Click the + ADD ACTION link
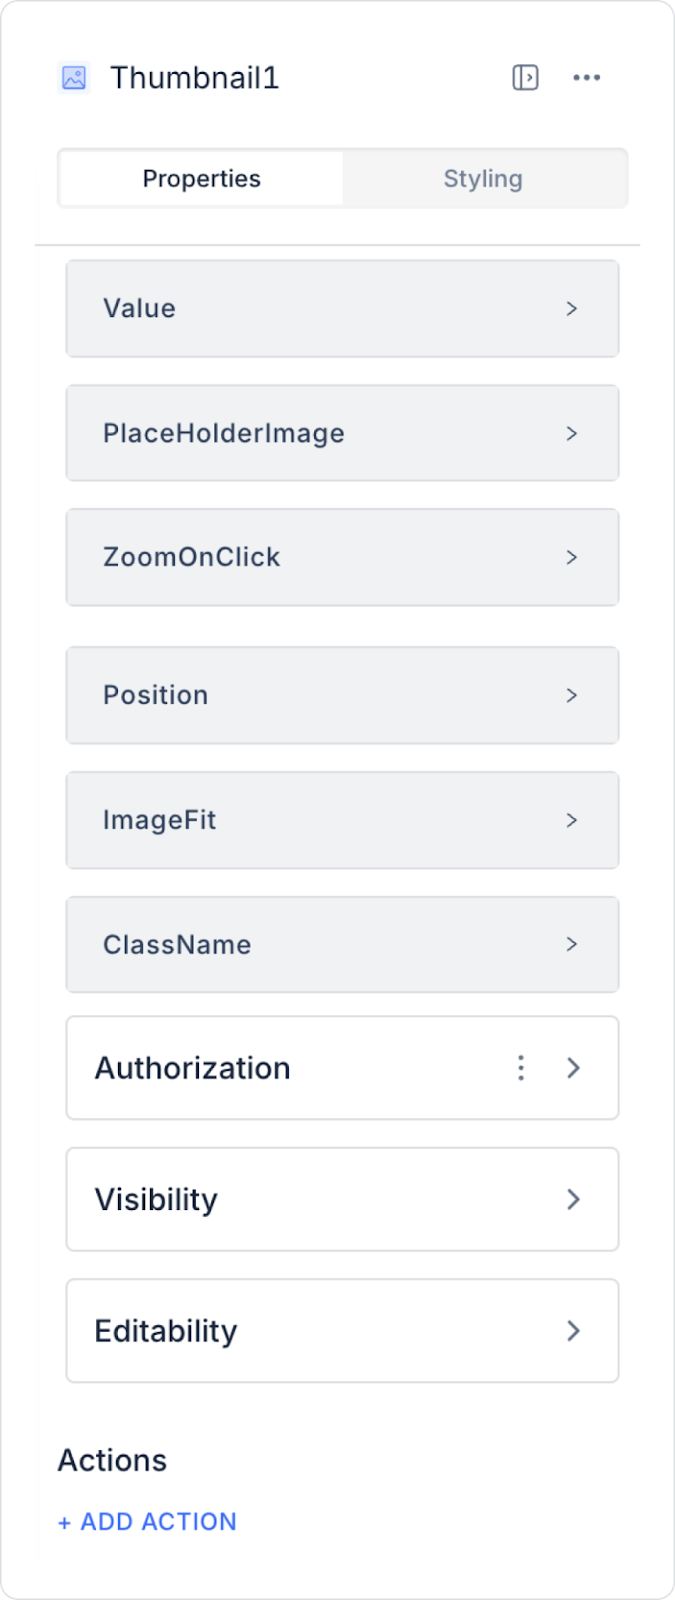The height and width of the screenshot is (1600, 675). point(148,1522)
